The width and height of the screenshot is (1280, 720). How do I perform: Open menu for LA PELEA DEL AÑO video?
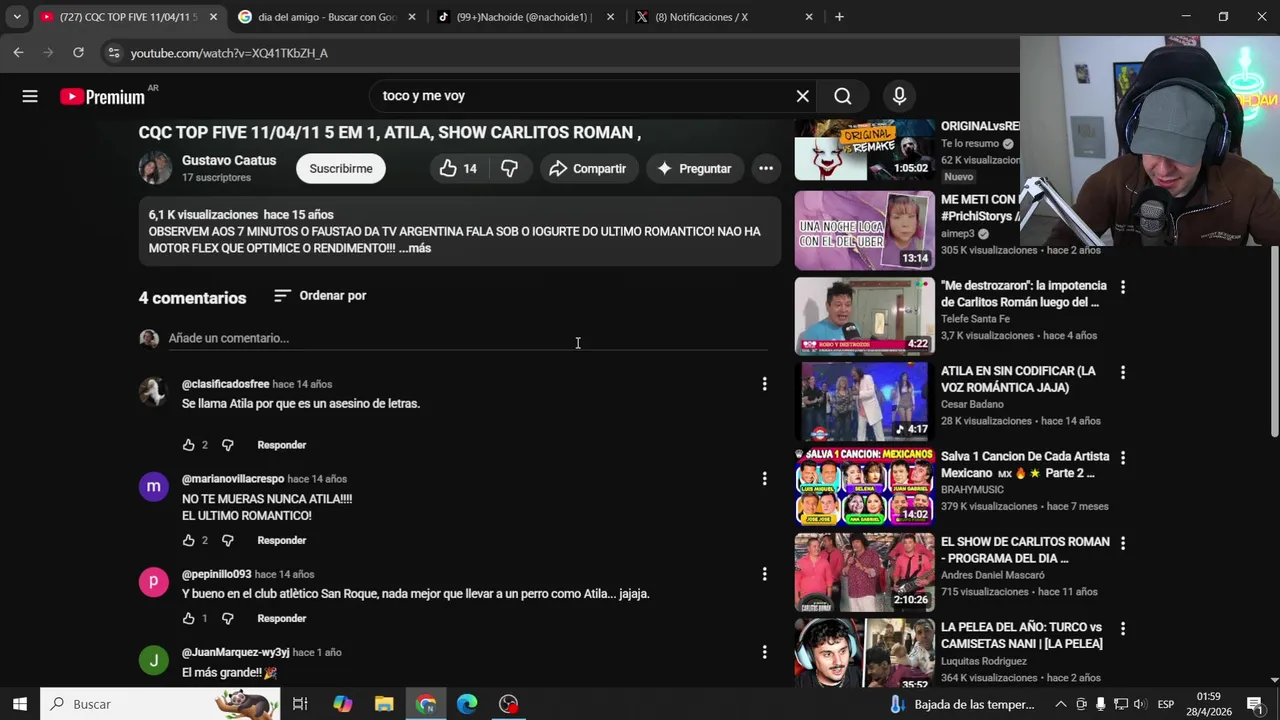click(1122, 629)
